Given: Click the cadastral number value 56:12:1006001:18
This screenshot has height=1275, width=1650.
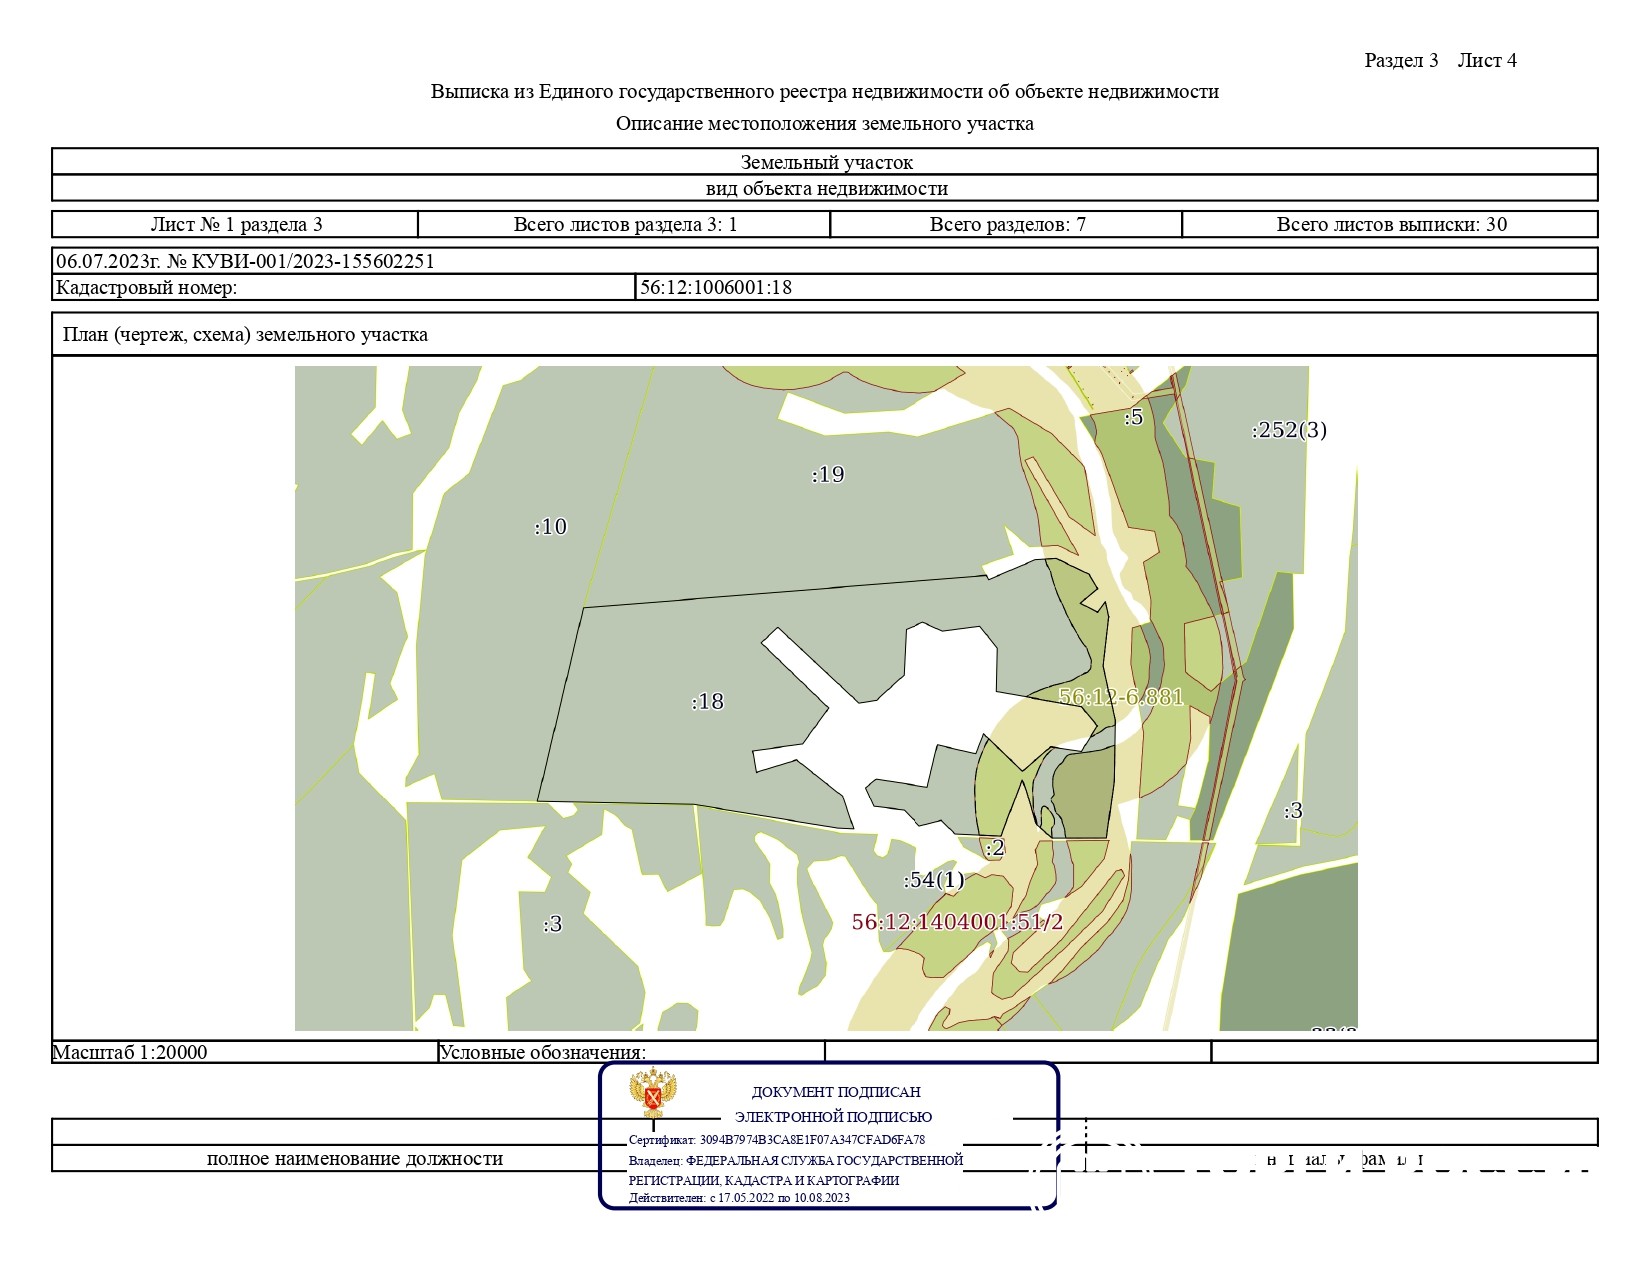Looking at the screenshot, I should [x=716, y=288].
